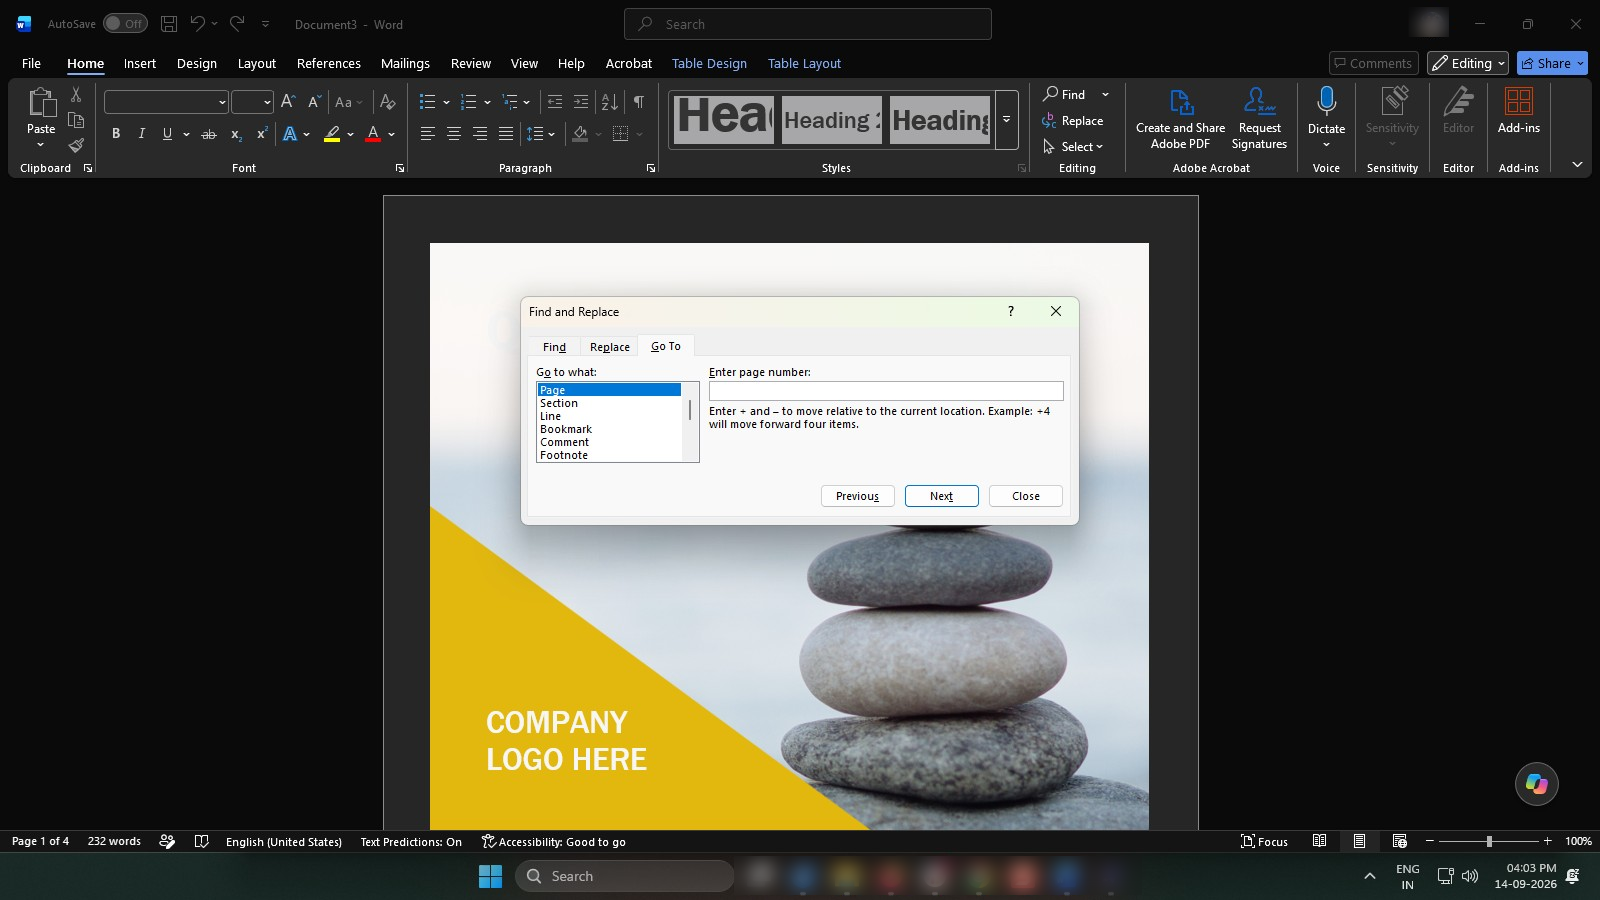This screenshot has width=1600, height=900.
Task: Click the Format Painter icon
Action: [x=76, y=145]
